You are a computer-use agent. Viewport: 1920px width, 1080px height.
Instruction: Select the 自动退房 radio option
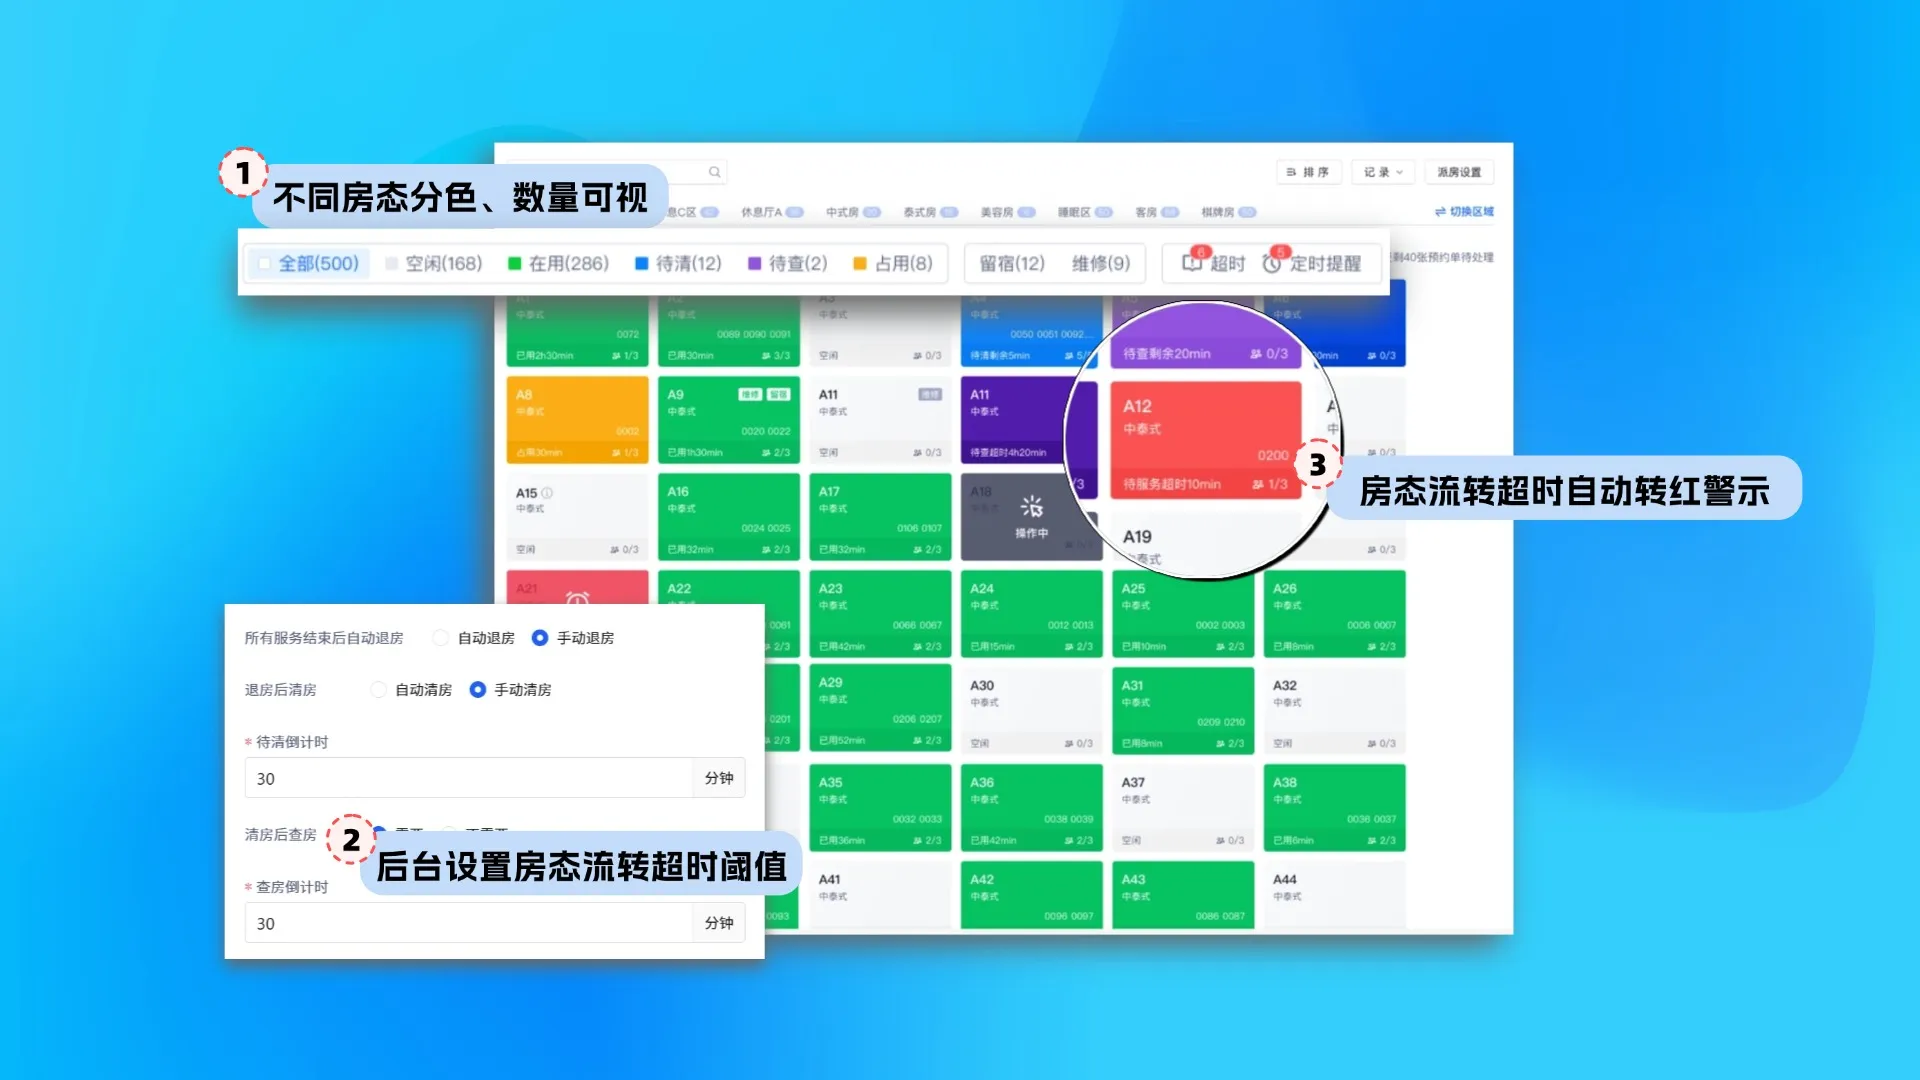click(x=441, y=638)
